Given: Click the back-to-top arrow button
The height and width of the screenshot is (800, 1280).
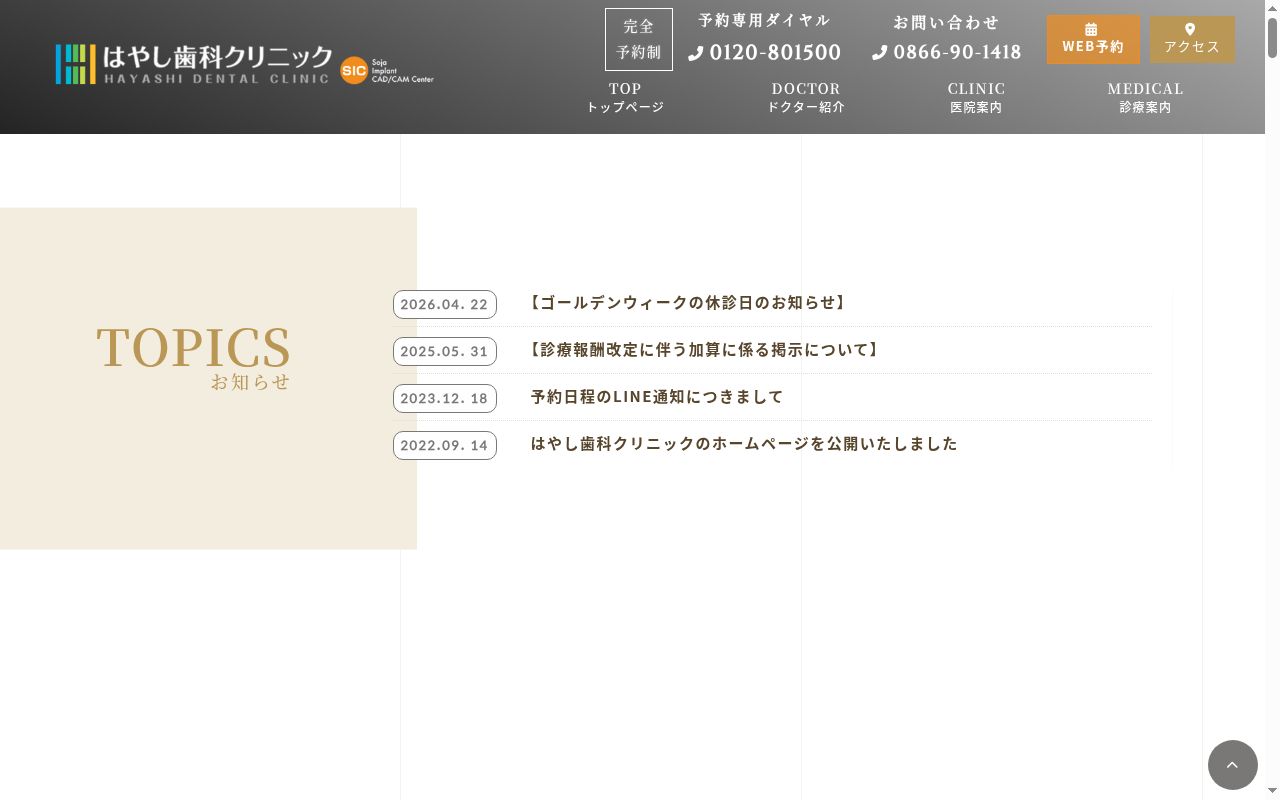Looking at the screenshot, I should [x=1232, y=765].
